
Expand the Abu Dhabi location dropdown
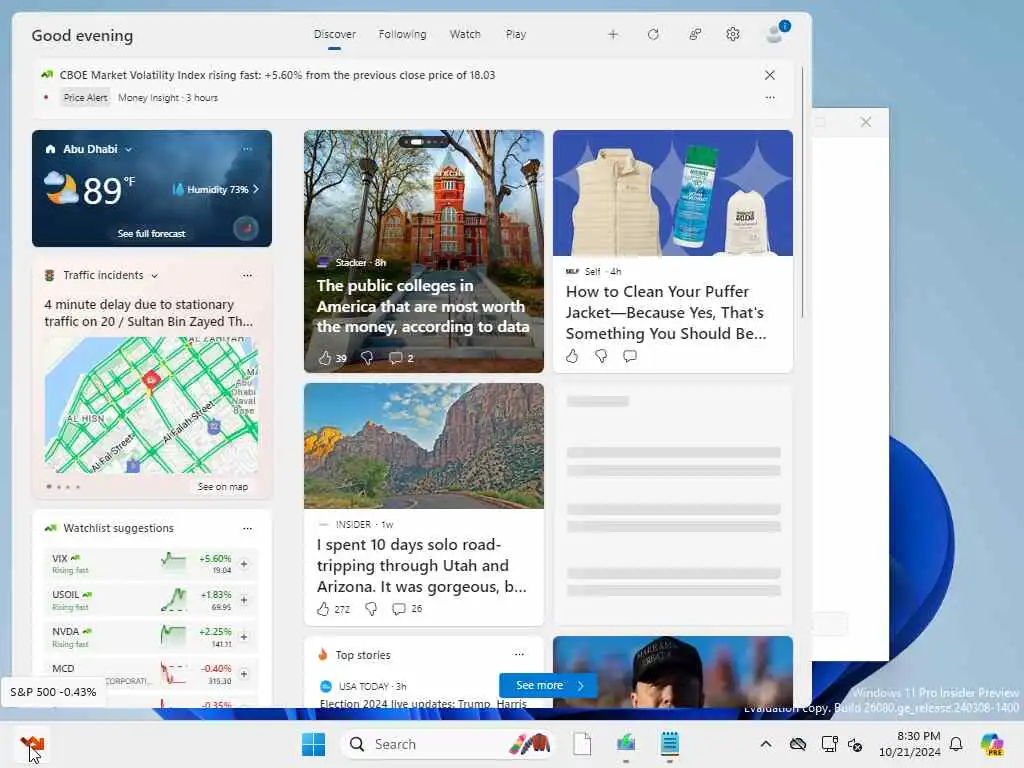point(129,150)
